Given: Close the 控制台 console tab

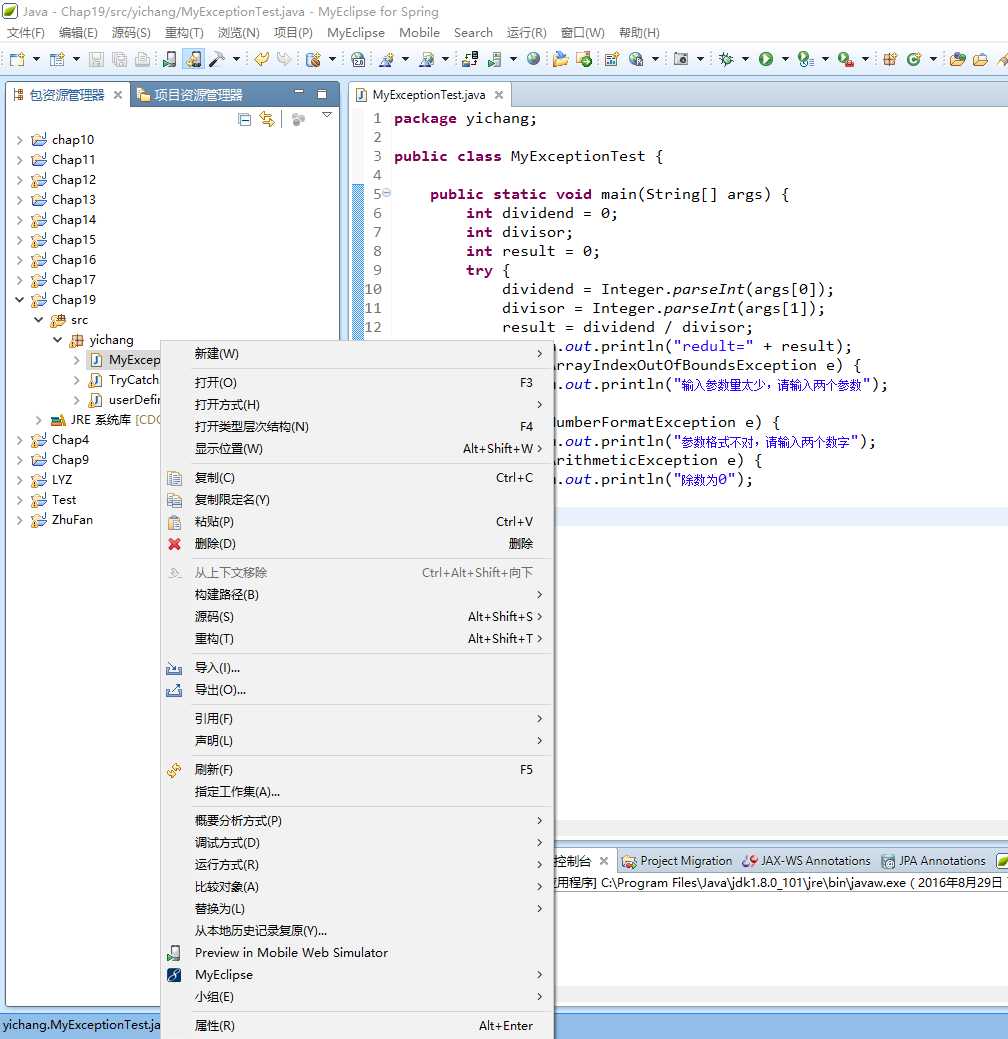Looking at the screenshot, I should [x=604, y=861].
